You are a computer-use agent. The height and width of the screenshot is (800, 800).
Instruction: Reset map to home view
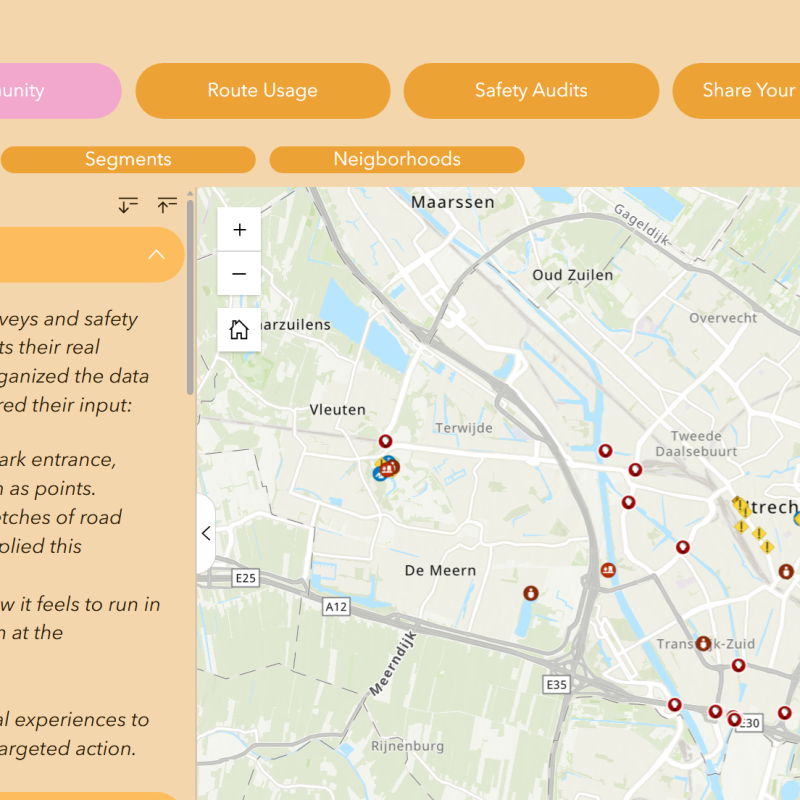click(x=239, y=330)
